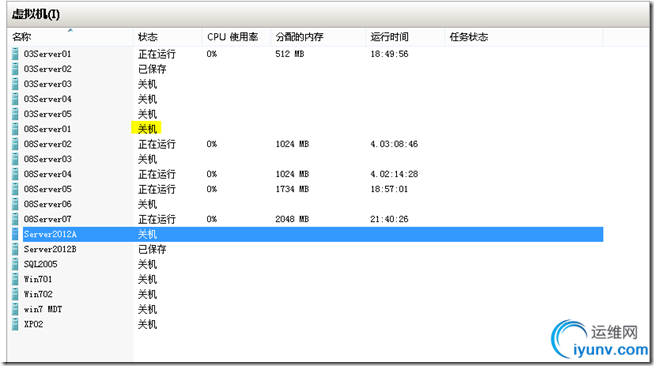Click the 18:57:01 uptime value
654x366 pixels.
[389, 189]
